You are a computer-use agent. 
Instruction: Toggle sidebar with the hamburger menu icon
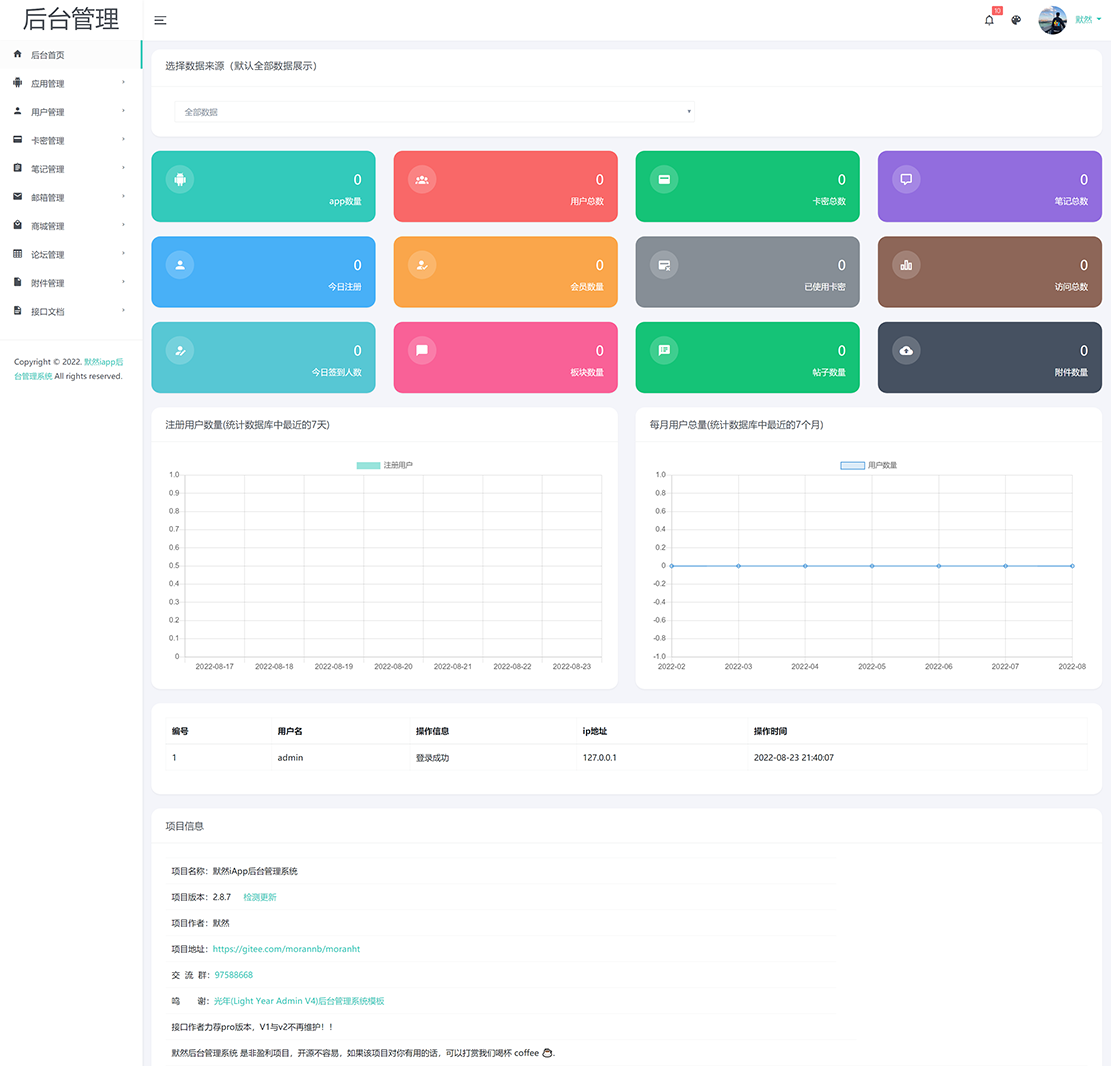point(160,20)
